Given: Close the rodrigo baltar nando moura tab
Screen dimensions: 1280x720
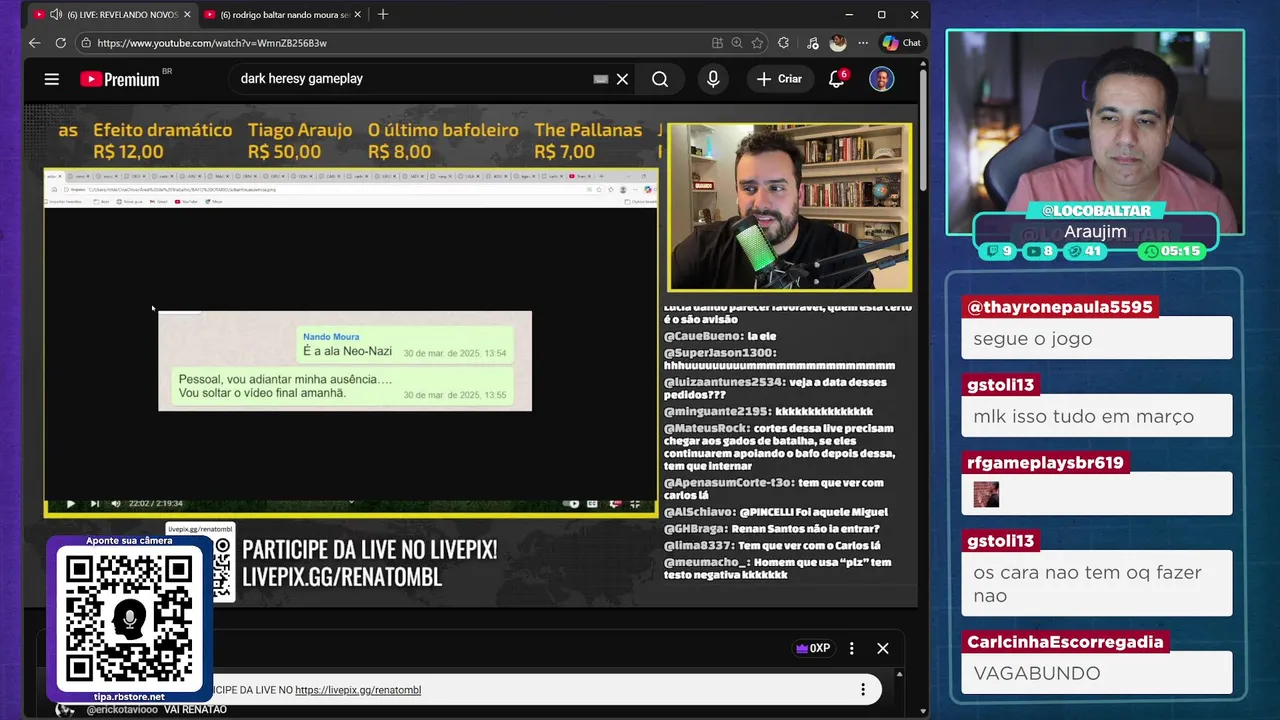Looking at the screenshot, I should (x=357, y=15).
